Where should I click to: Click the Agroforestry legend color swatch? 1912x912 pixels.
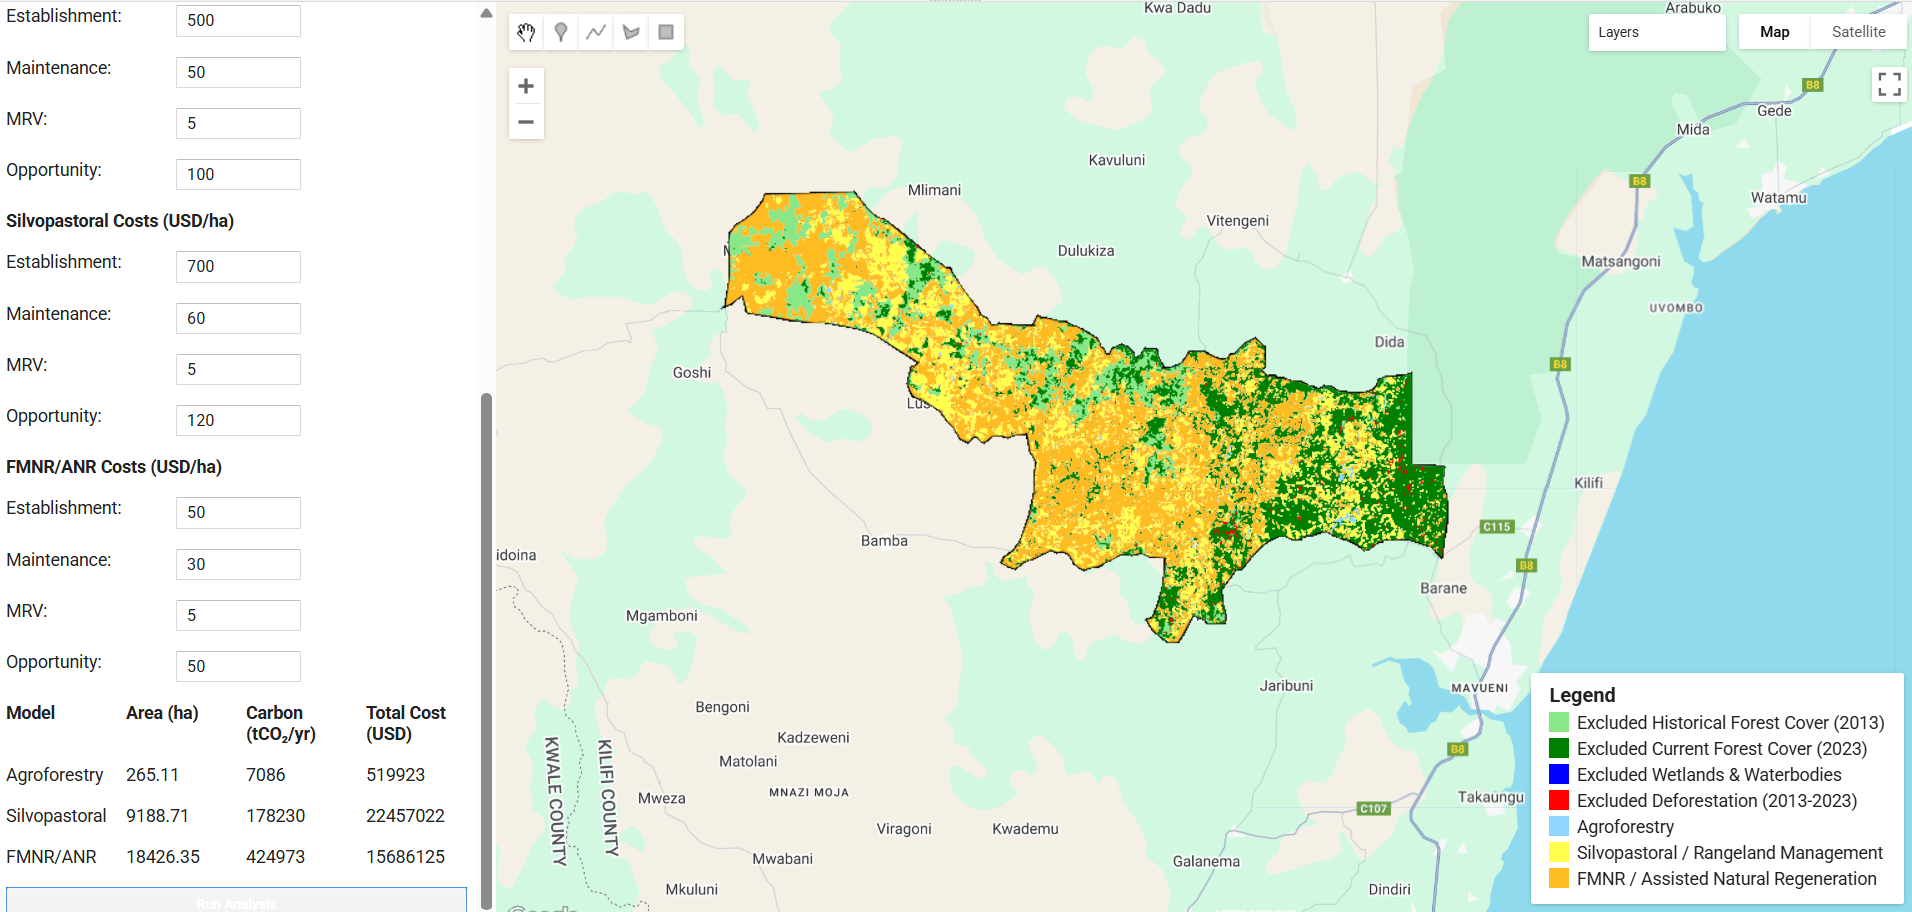[1559, 827]
